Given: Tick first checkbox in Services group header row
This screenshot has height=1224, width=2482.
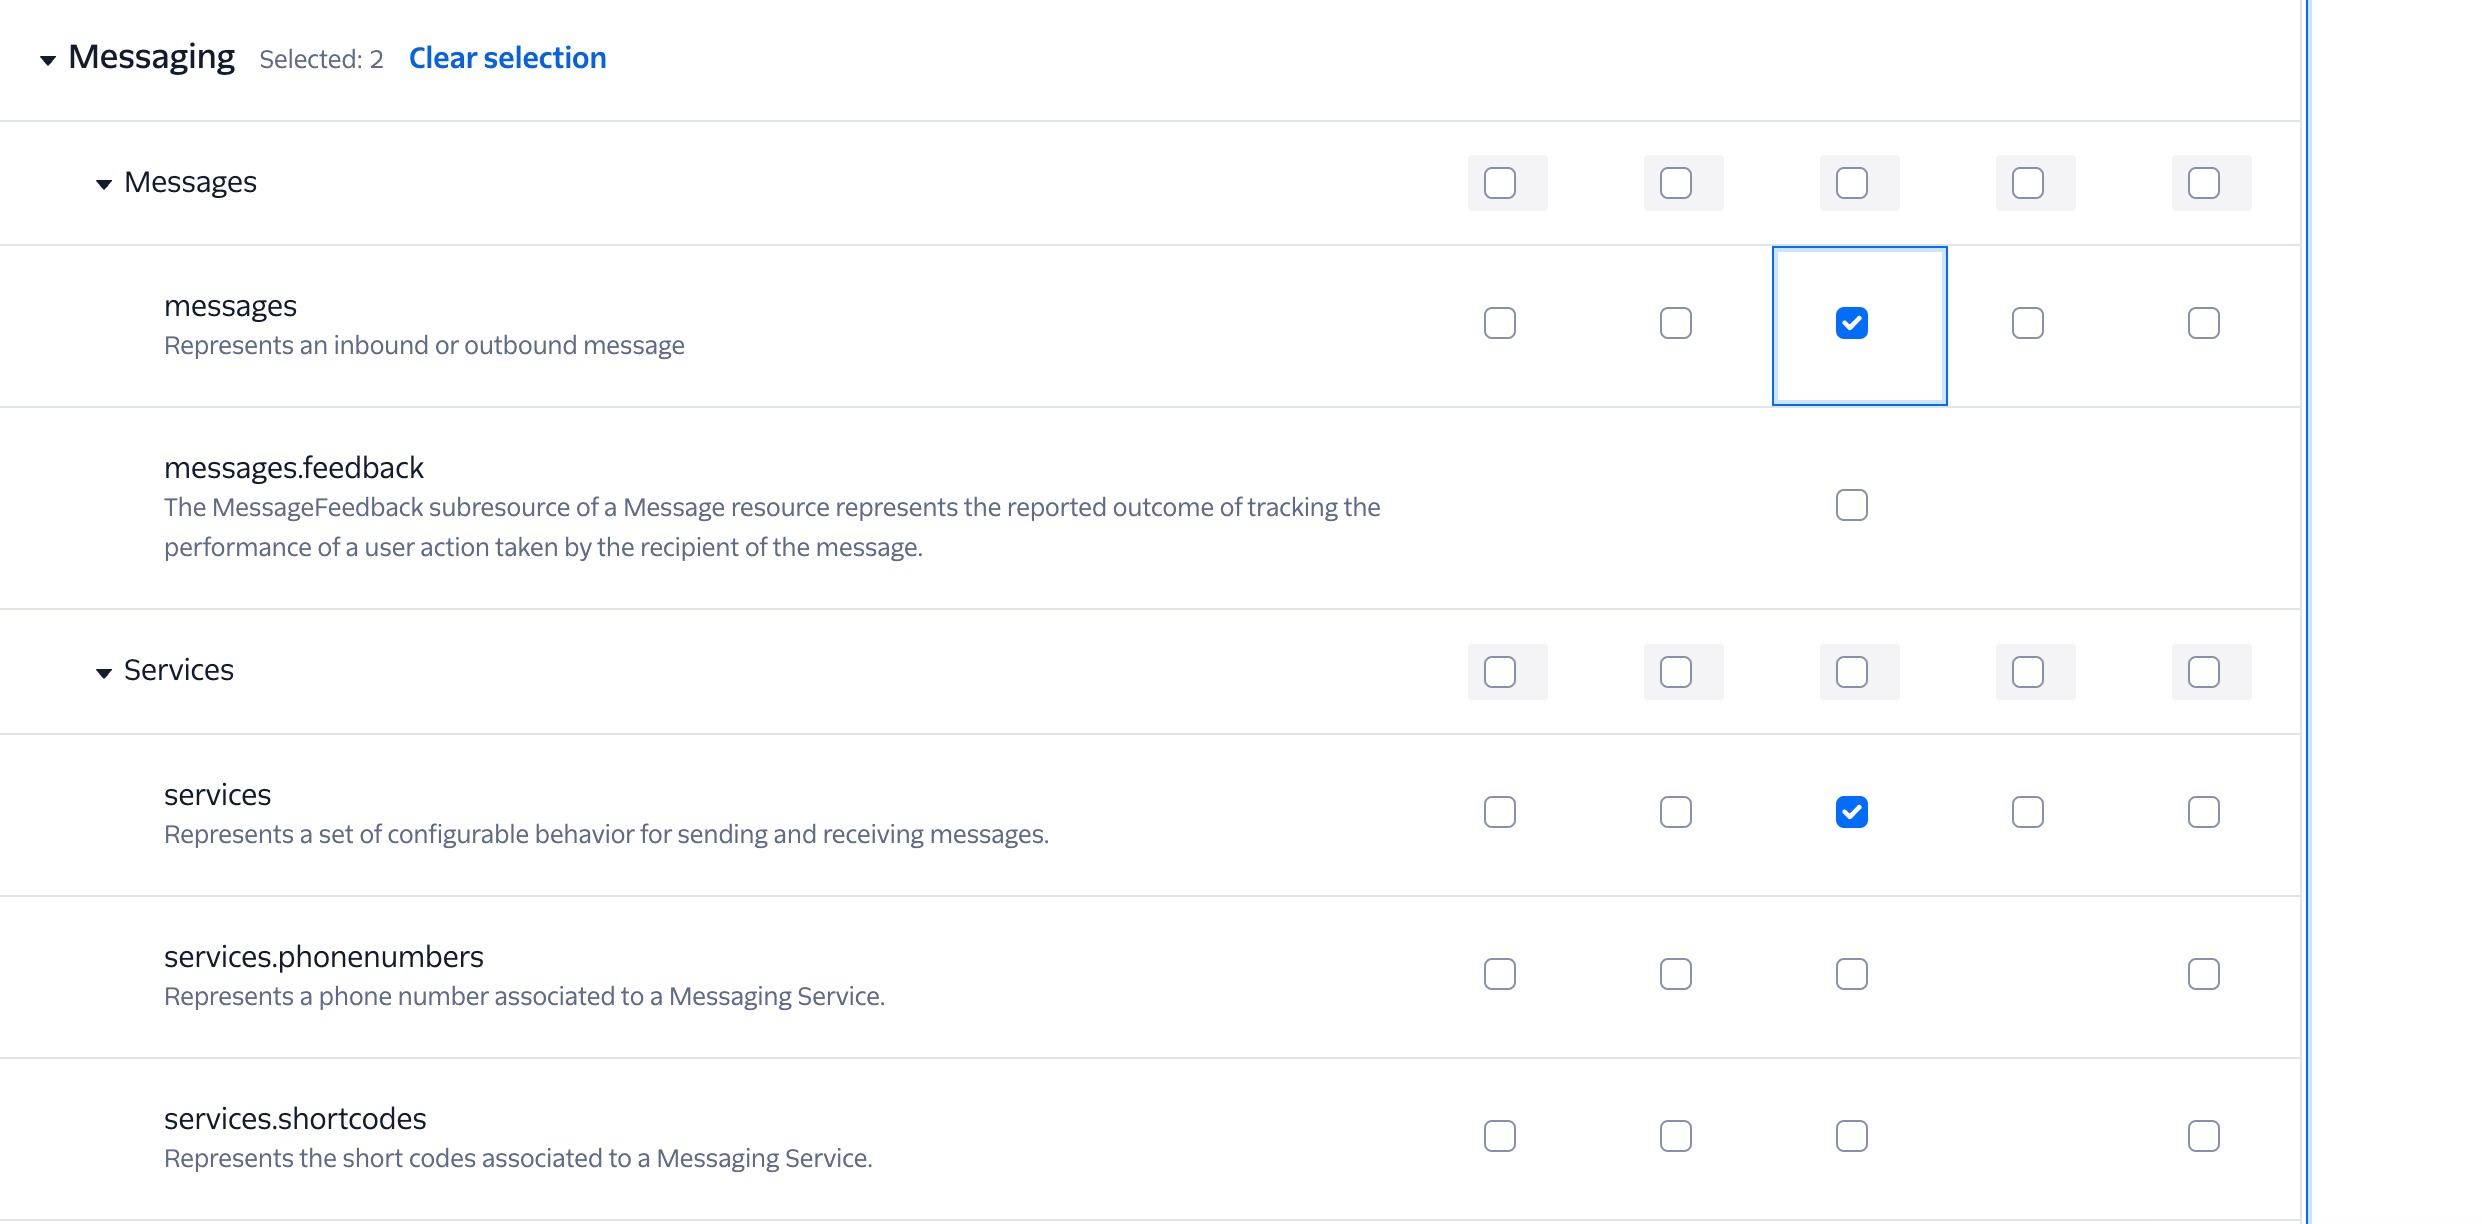Looking at the screenshot, I should tap(1499, 672).
